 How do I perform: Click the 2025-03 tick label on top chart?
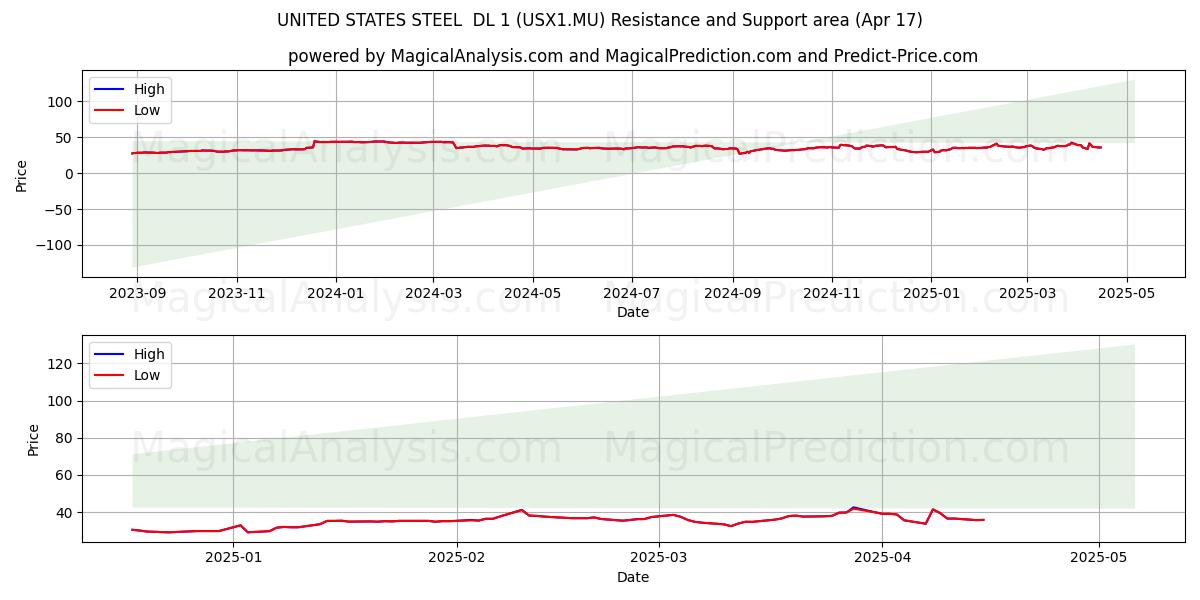point(1027,294)
